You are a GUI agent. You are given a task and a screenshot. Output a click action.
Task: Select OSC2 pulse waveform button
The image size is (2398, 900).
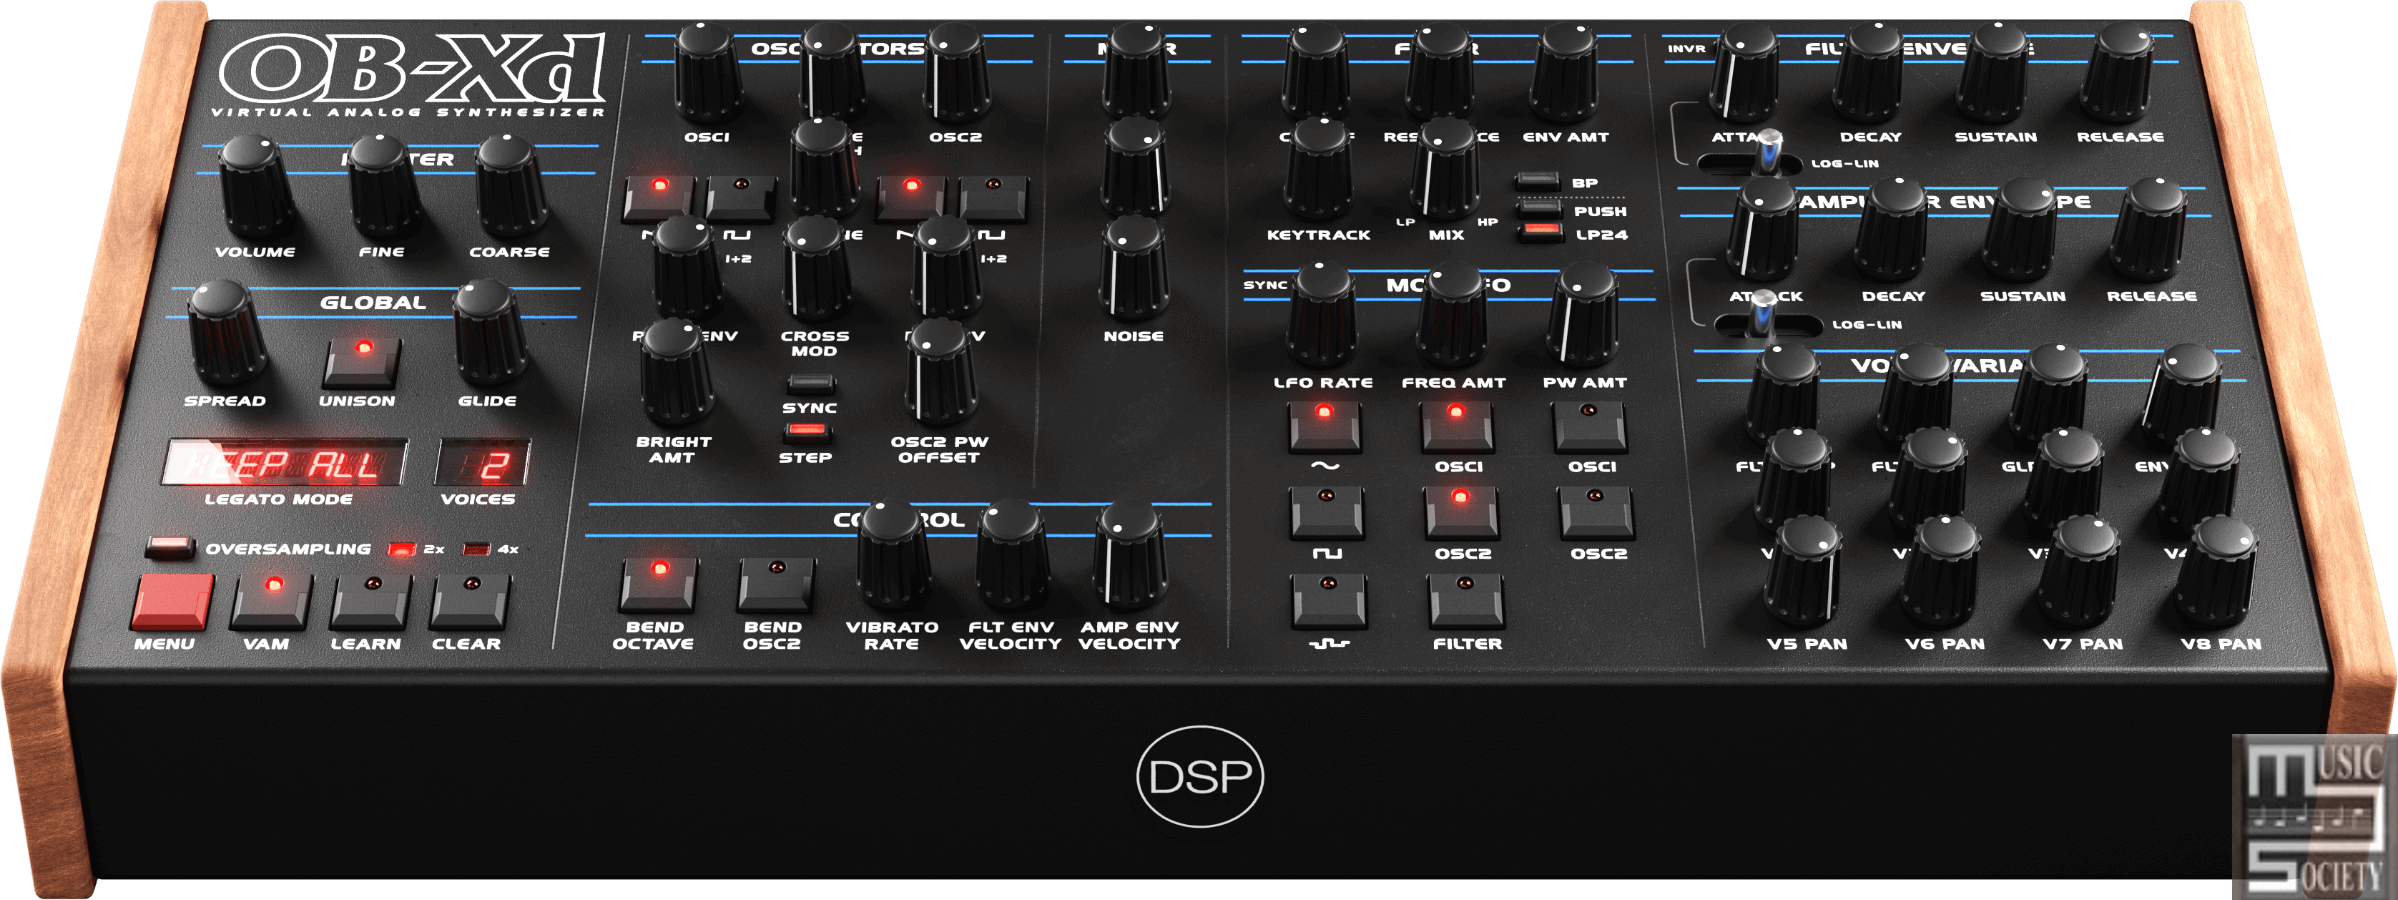[x=993, y=197]
